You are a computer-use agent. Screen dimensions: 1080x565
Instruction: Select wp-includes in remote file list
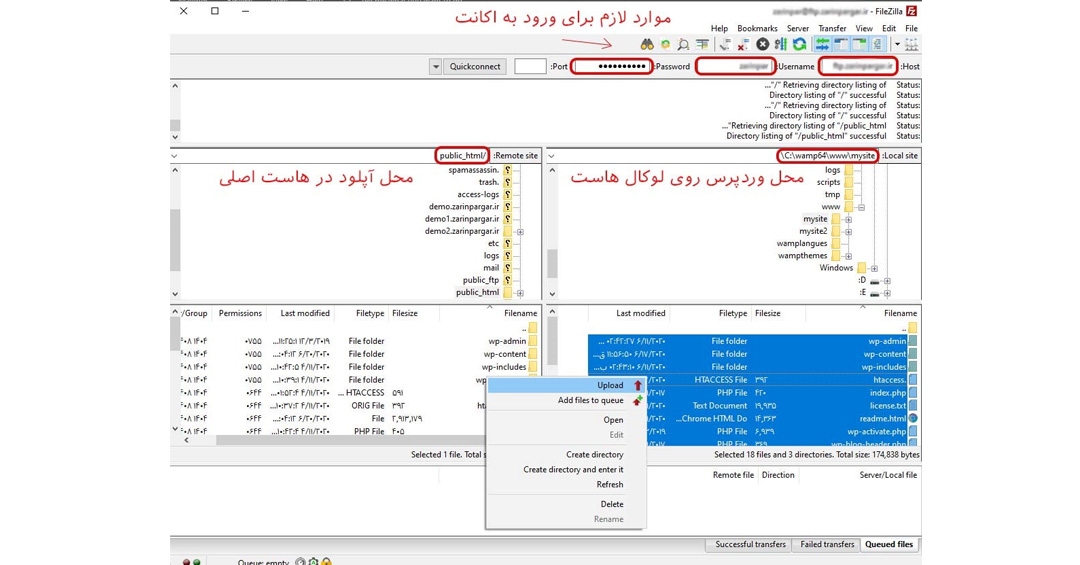(504, 367)
